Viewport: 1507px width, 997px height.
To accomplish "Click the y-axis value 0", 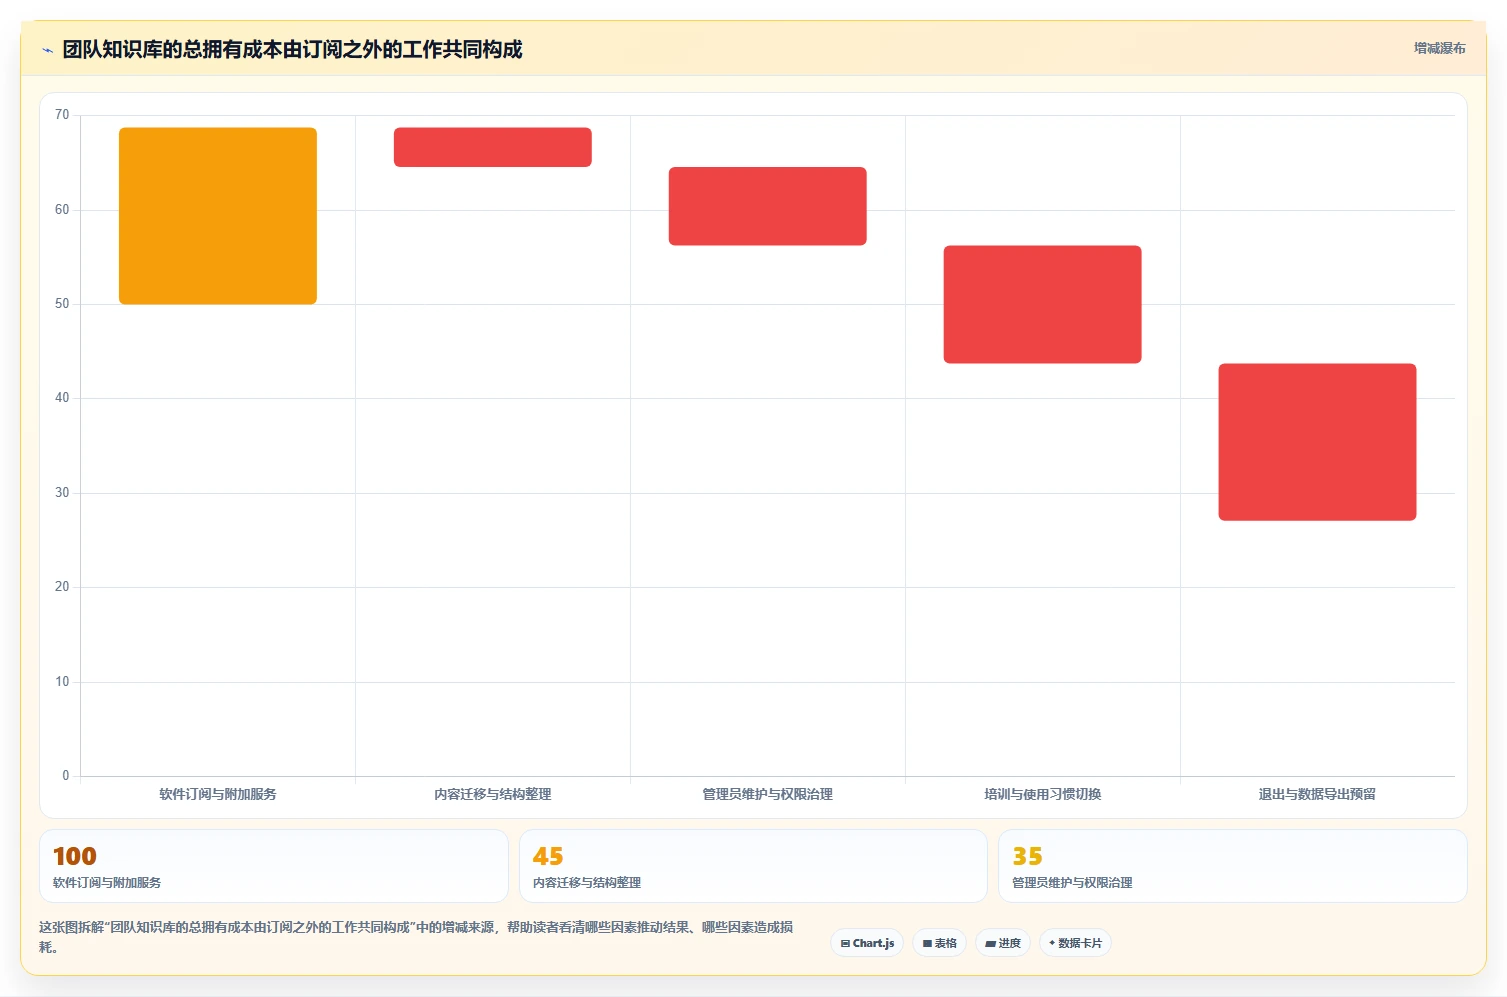I will tap(66, 776).
